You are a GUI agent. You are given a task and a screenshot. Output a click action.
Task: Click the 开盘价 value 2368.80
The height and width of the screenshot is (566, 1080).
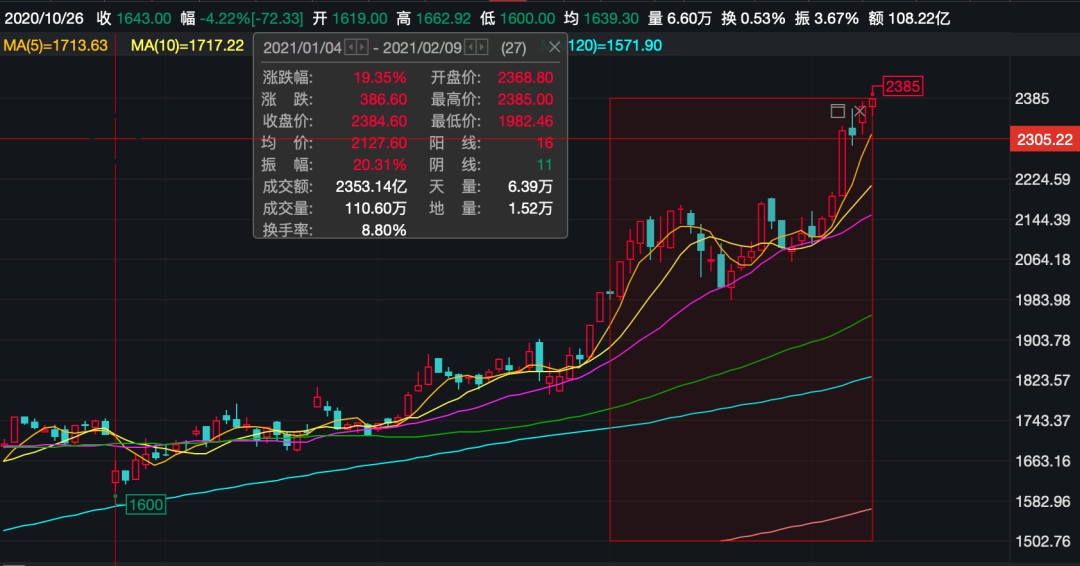point(526,77)
